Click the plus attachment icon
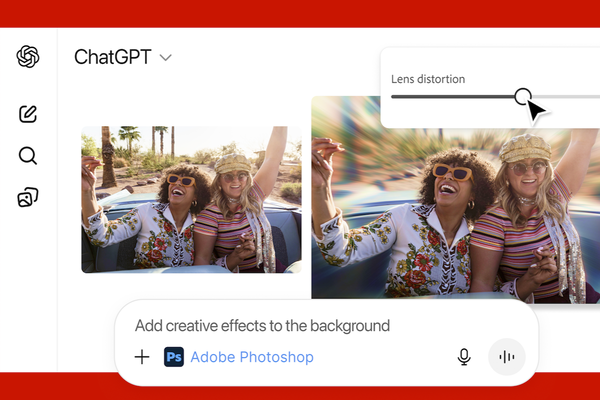Image resolution: width=600 pixels, height=400 pixels. point(142,357)
